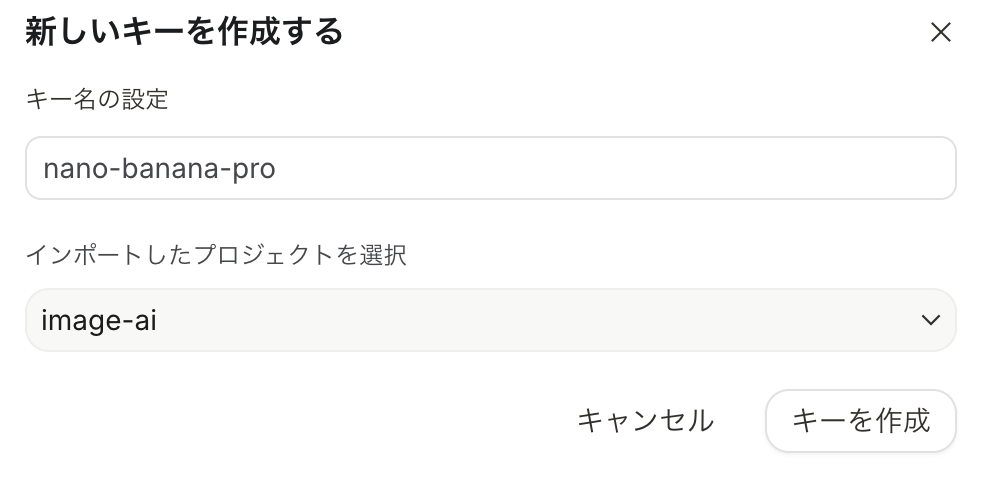Expand the project list via down-arrow icon
Image resolution: width=982 pixels, height=504 pixels.
pyautogui.click(x=930, y=320)
